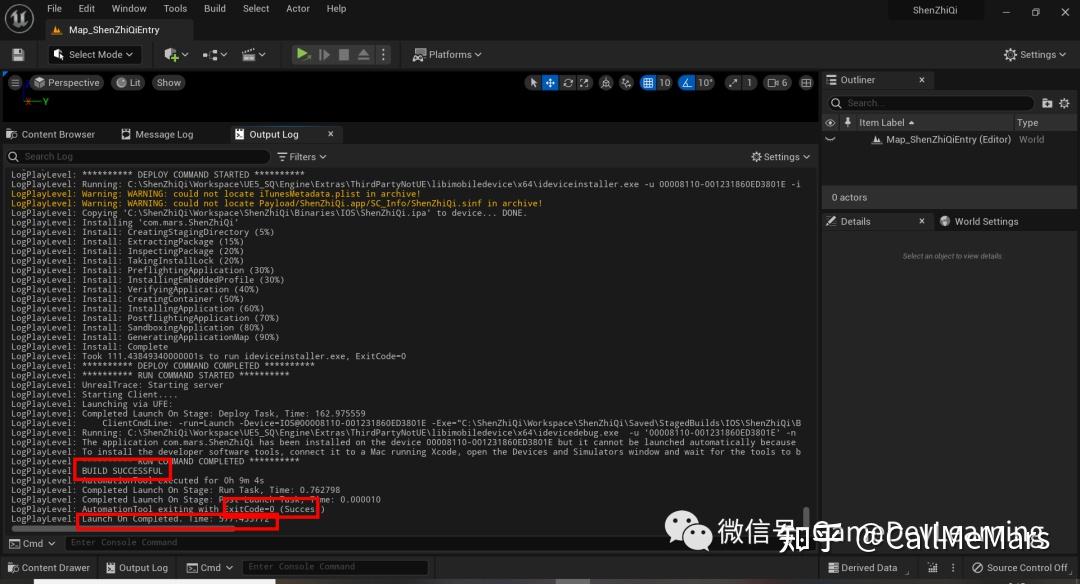Viewport: 1080px width, 584px height.
Task: Open the Derived Data status bar menu
Action: click(862, 567)
